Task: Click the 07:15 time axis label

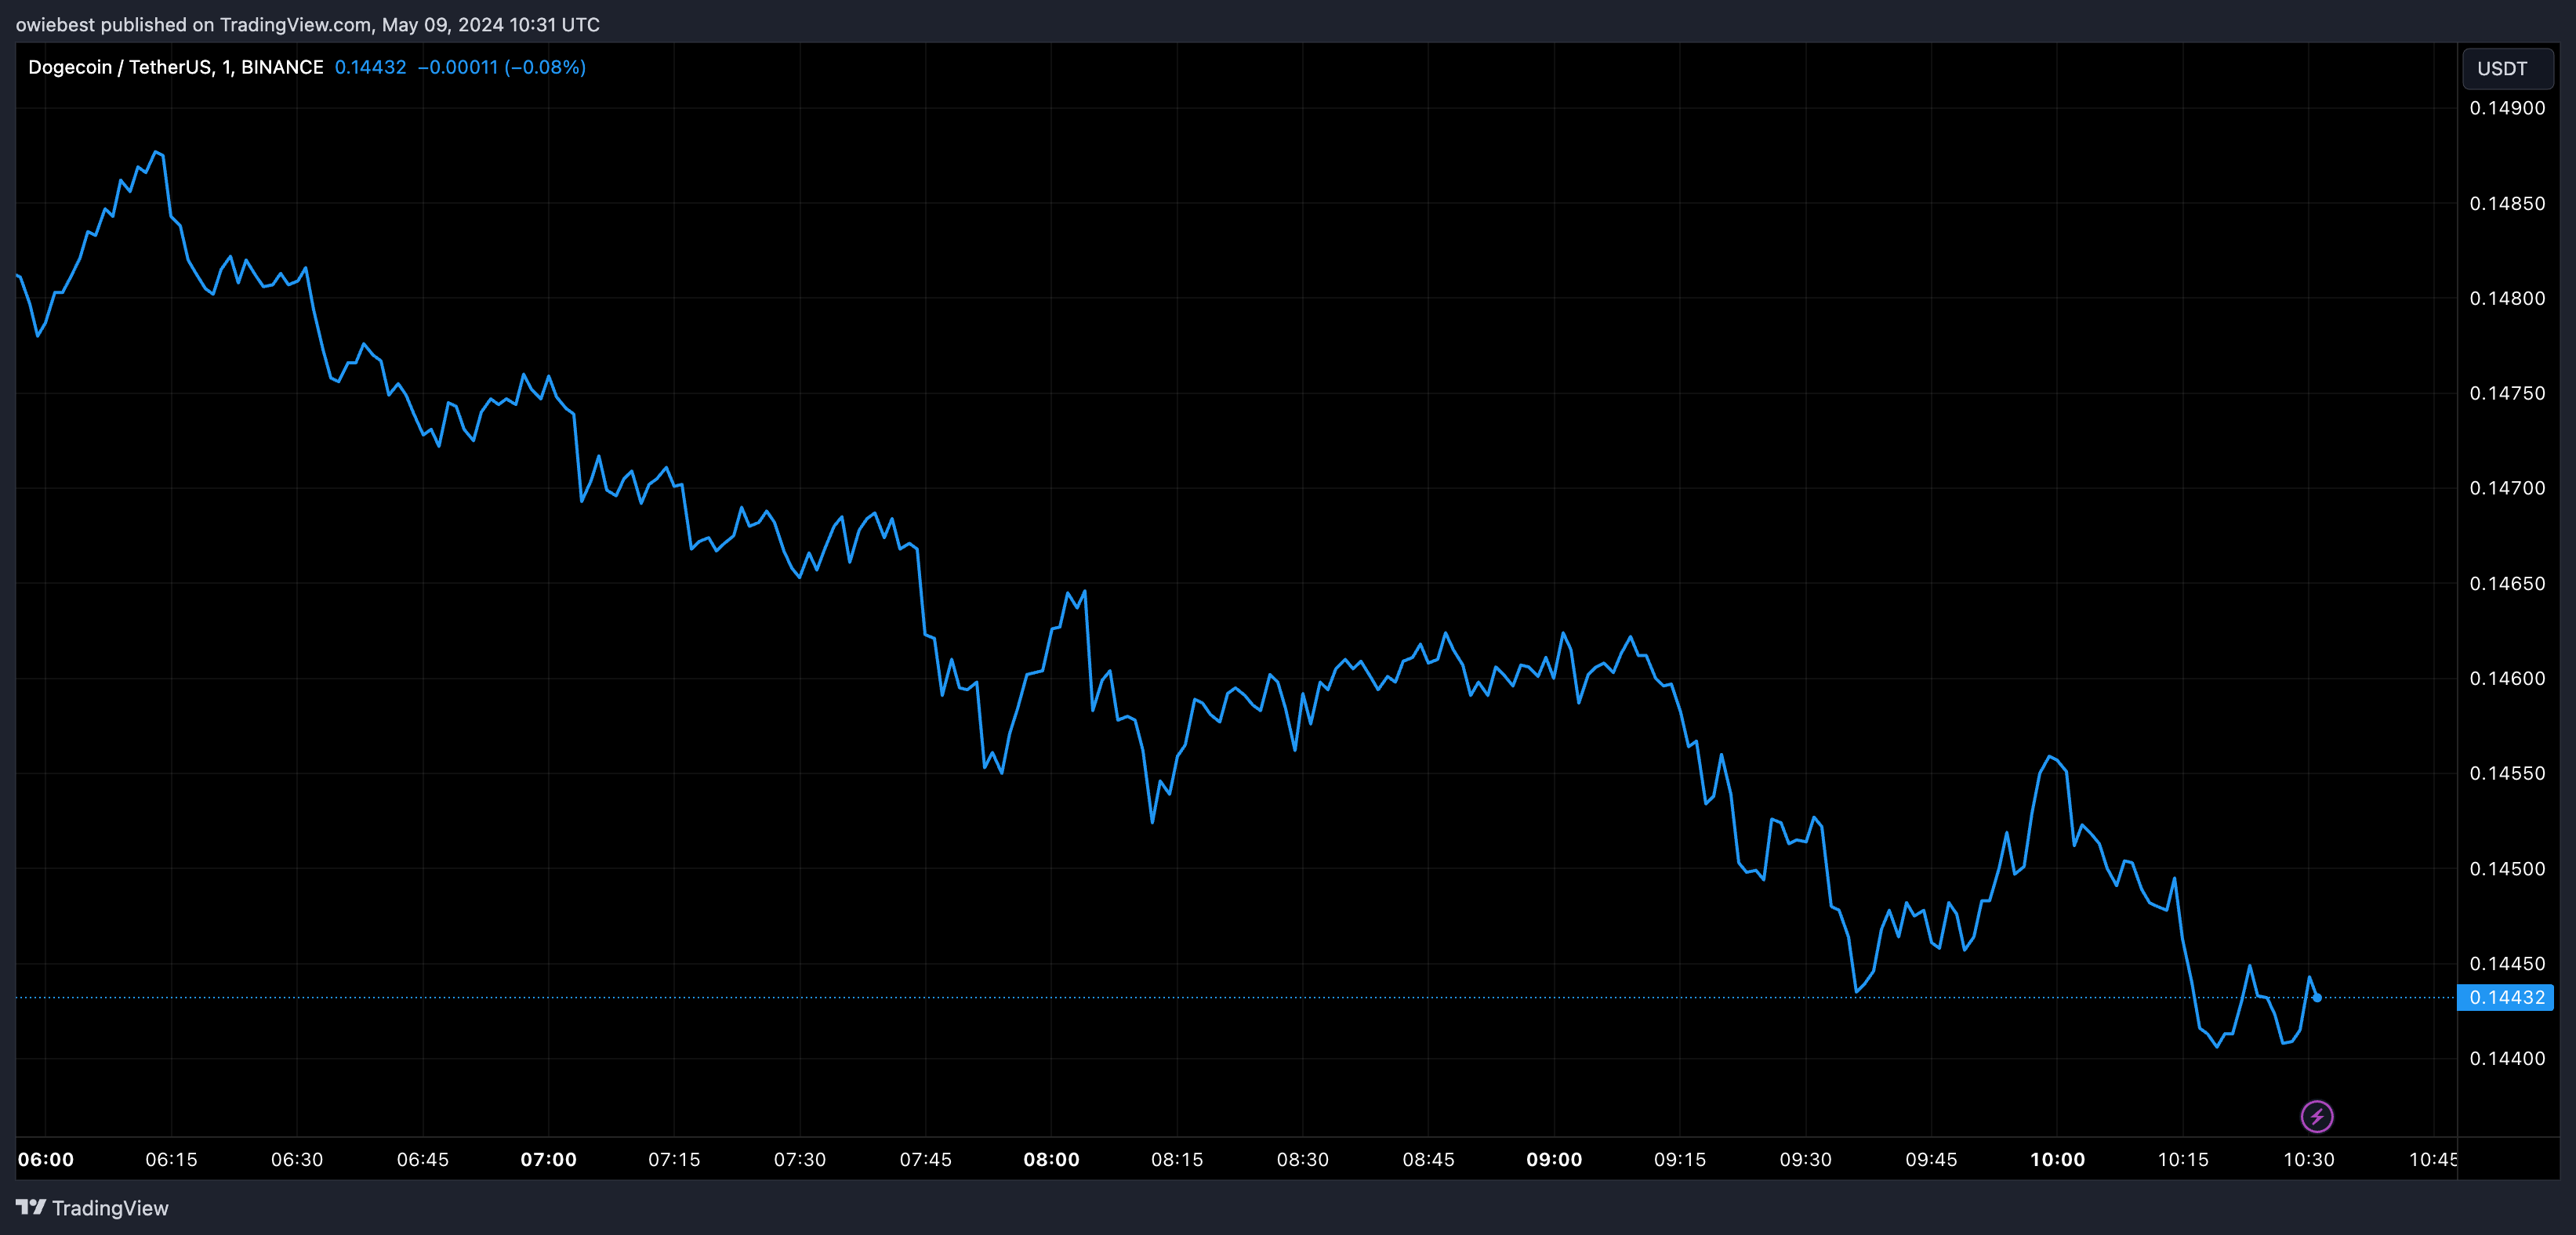Action: click(x=674, y=1159)
